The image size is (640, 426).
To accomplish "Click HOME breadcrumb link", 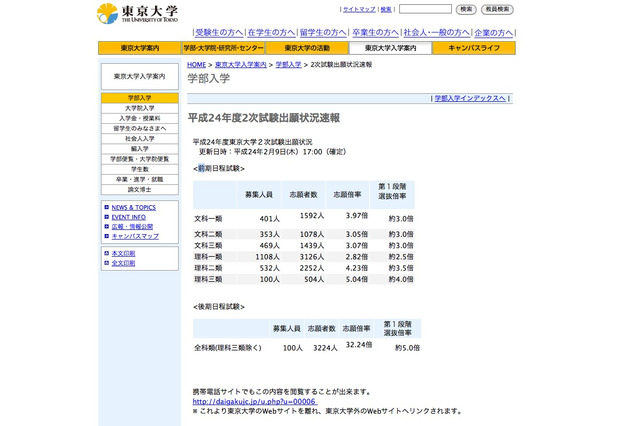I will coord(196,64).
